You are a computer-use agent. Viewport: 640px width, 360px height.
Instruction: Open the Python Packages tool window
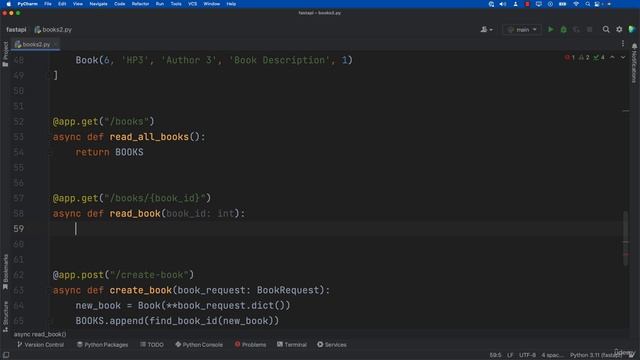point(102,344)
